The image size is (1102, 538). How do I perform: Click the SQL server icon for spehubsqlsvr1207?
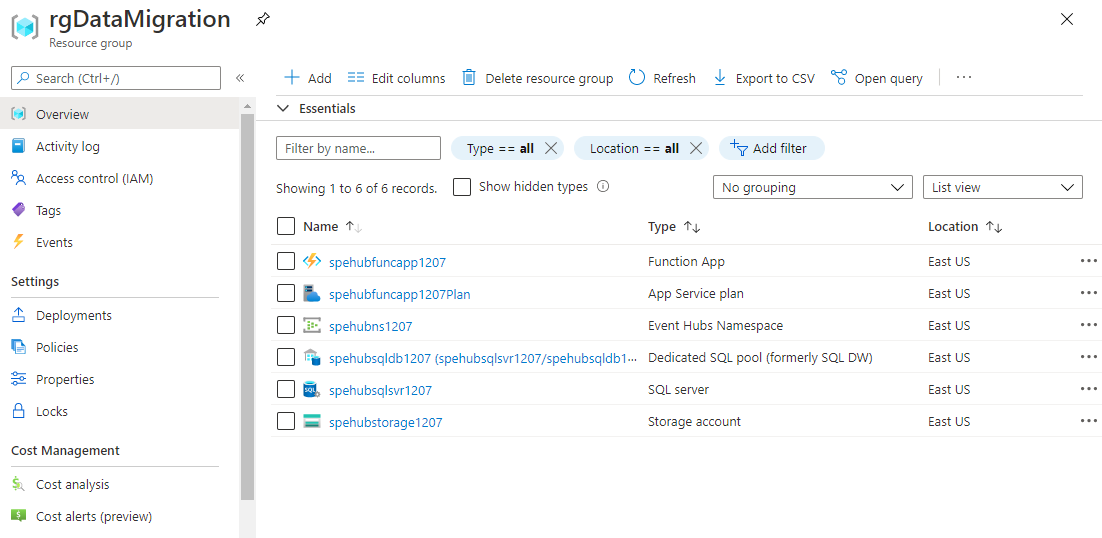tap(311, 390)
